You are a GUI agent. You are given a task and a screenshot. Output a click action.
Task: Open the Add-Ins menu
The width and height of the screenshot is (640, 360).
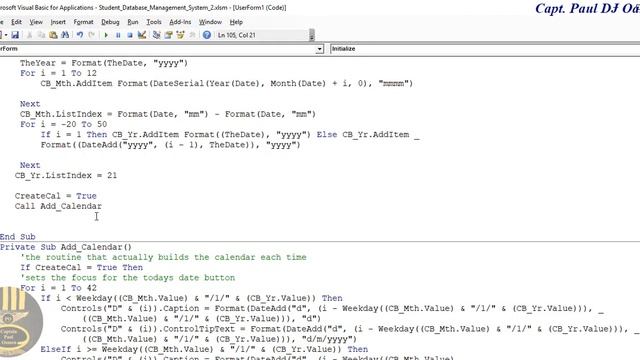point(180,22)
